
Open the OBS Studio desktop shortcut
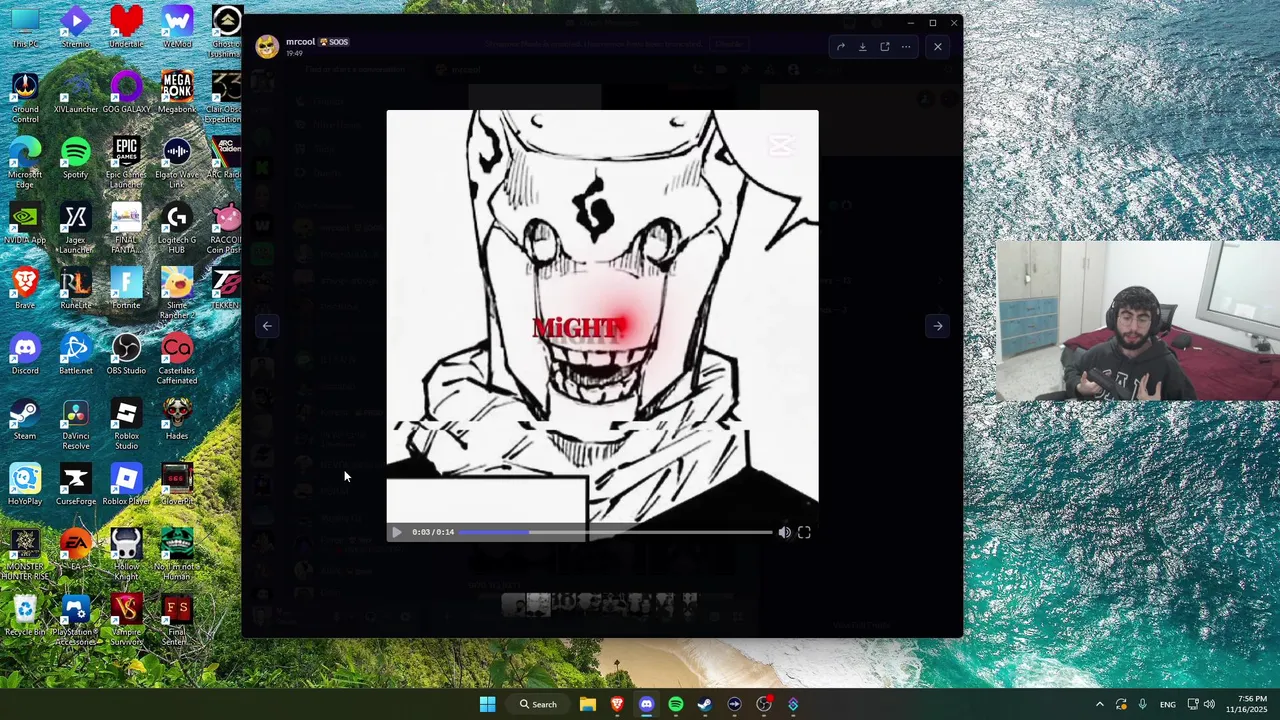[x=126, y=353]
